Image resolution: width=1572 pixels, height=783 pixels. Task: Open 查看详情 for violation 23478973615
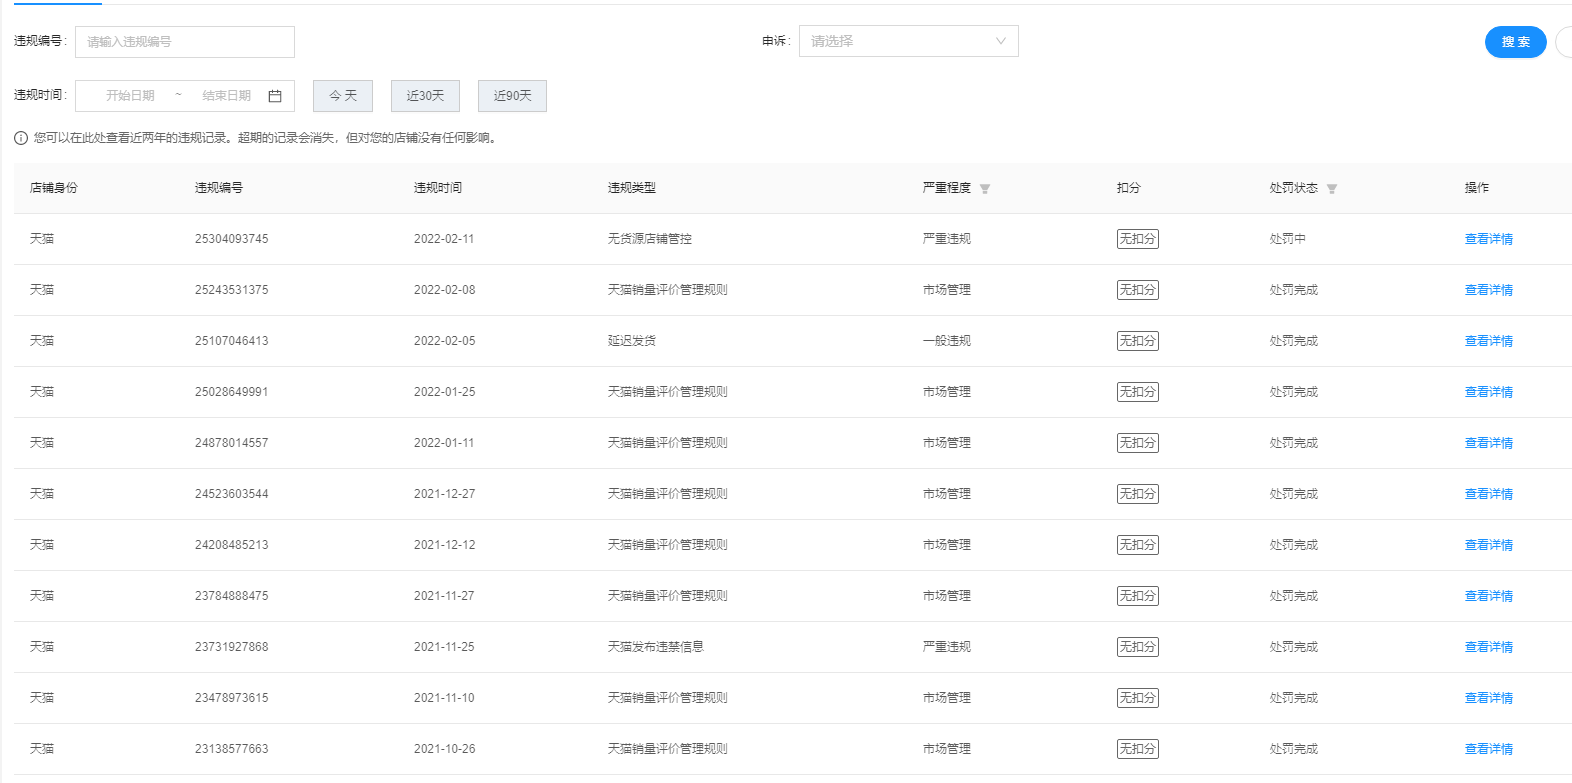[x=1489, y=698]
